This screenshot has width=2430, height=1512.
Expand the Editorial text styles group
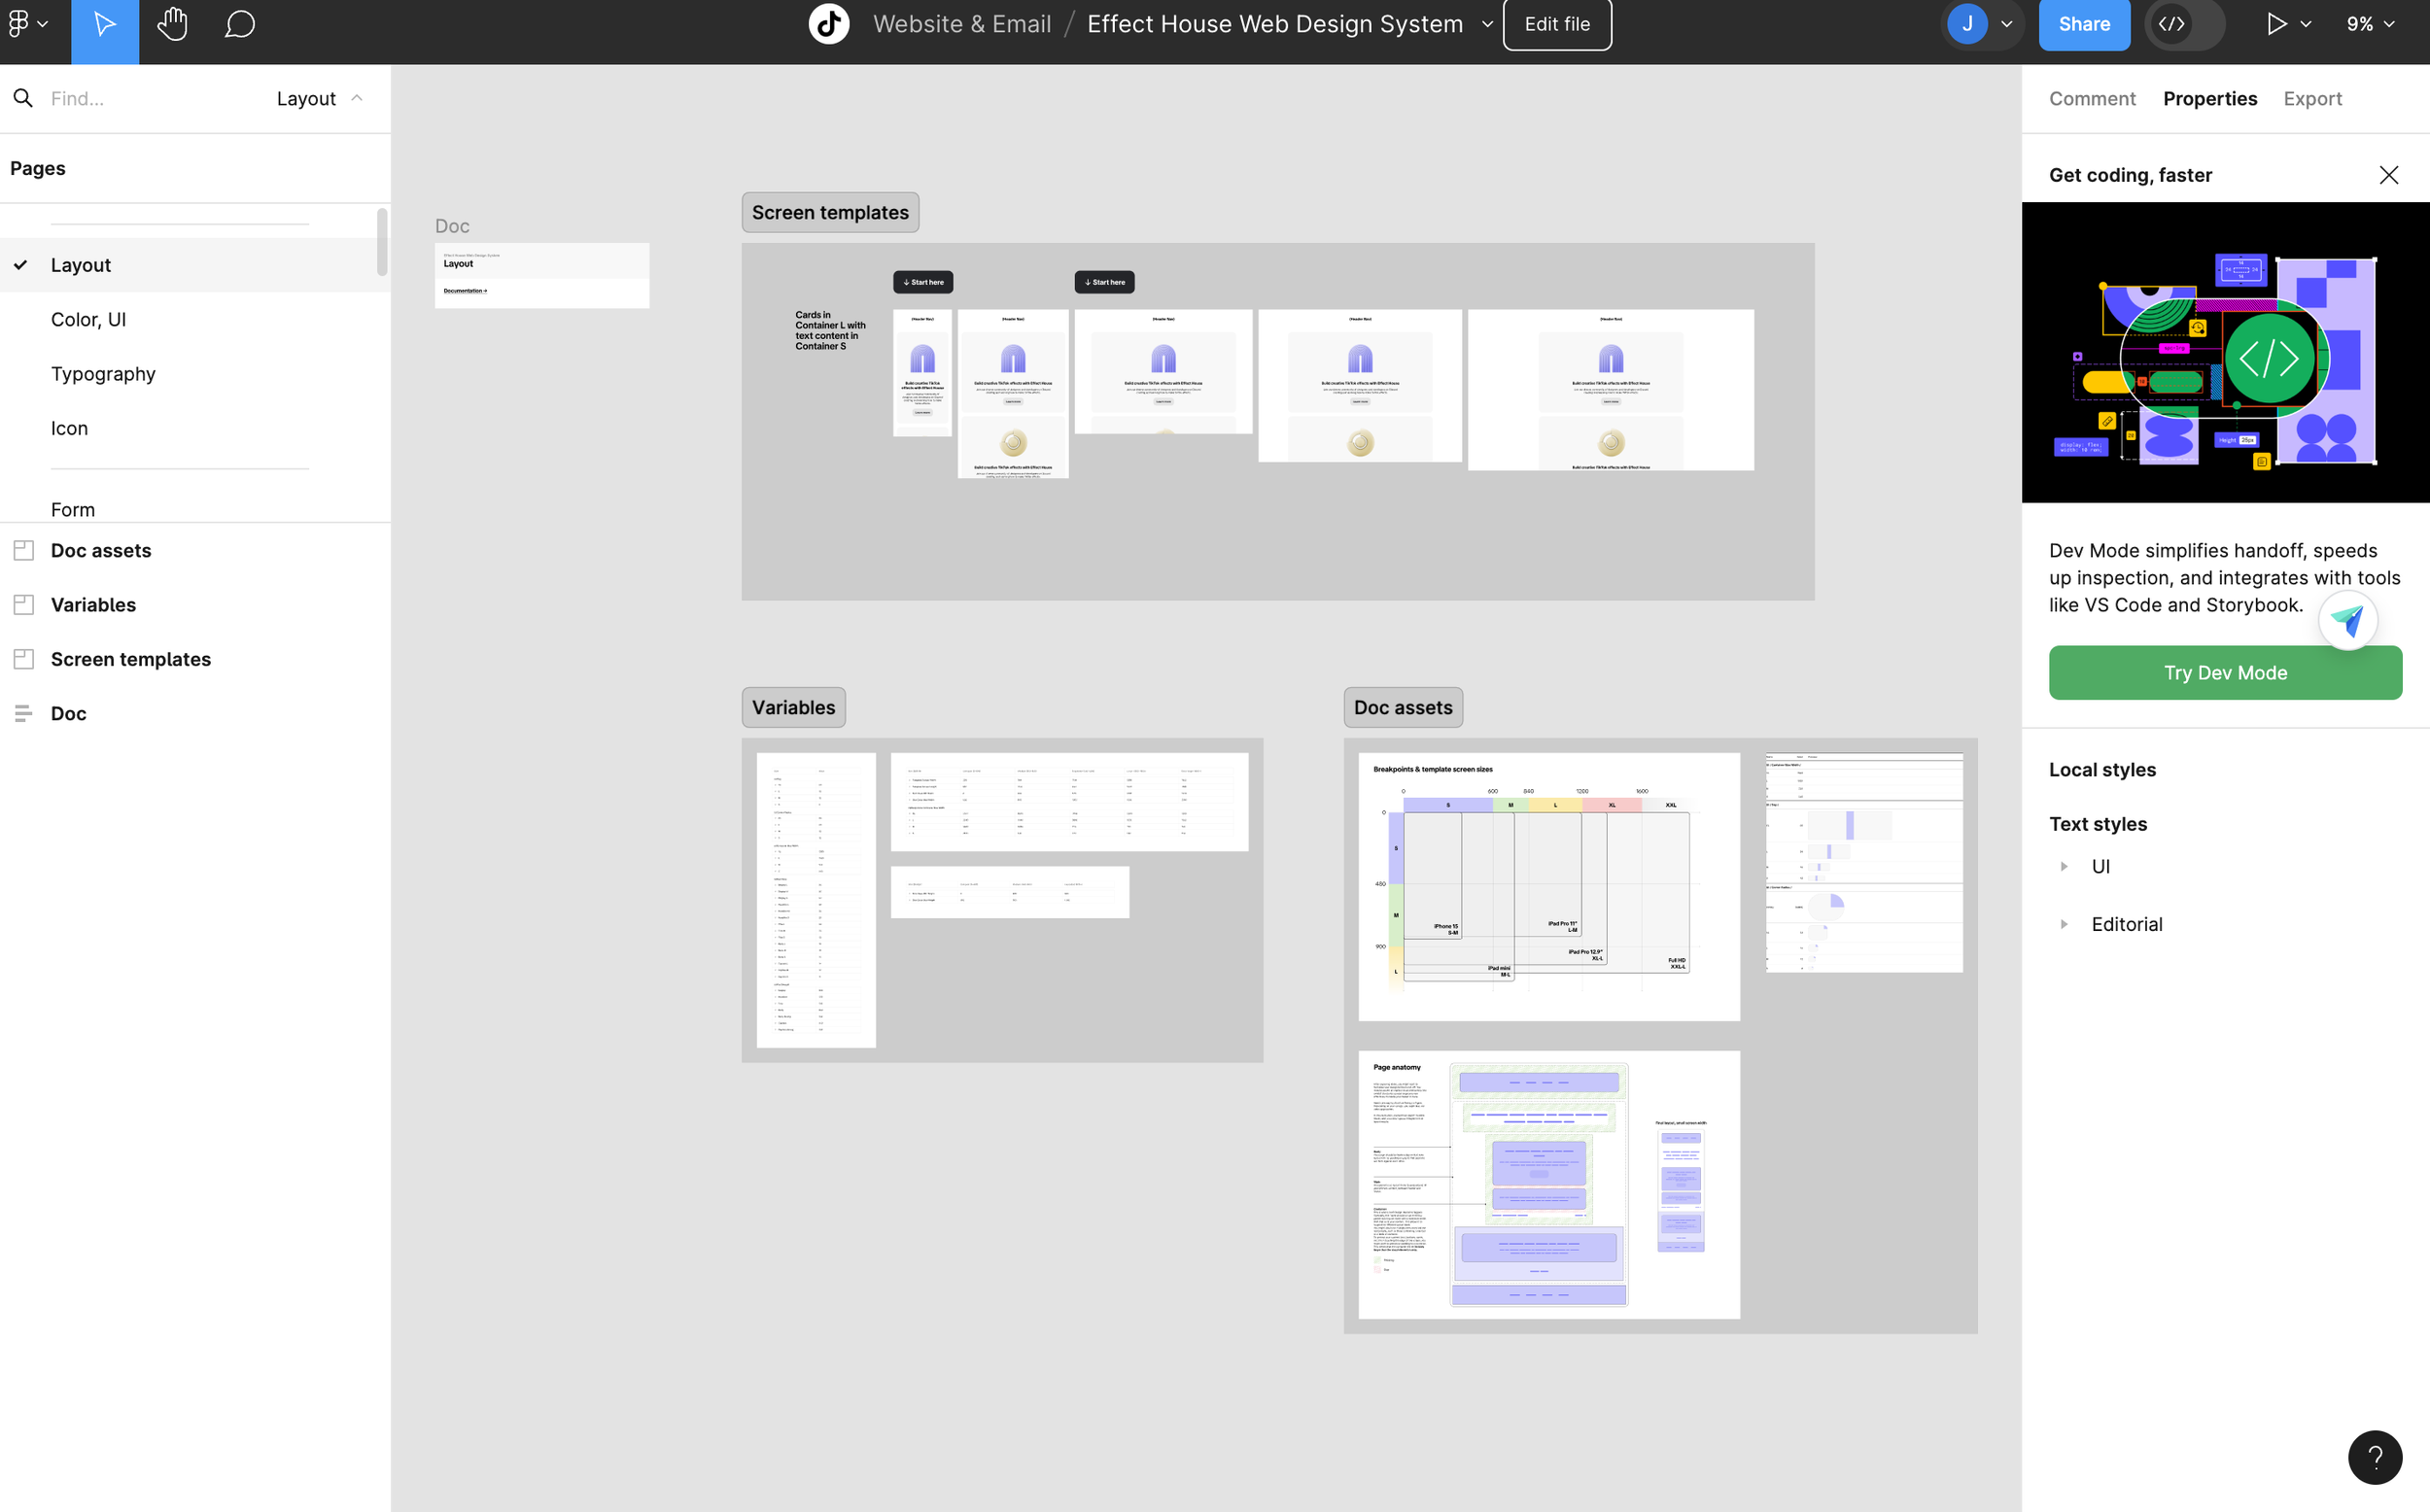(2063, 925)
